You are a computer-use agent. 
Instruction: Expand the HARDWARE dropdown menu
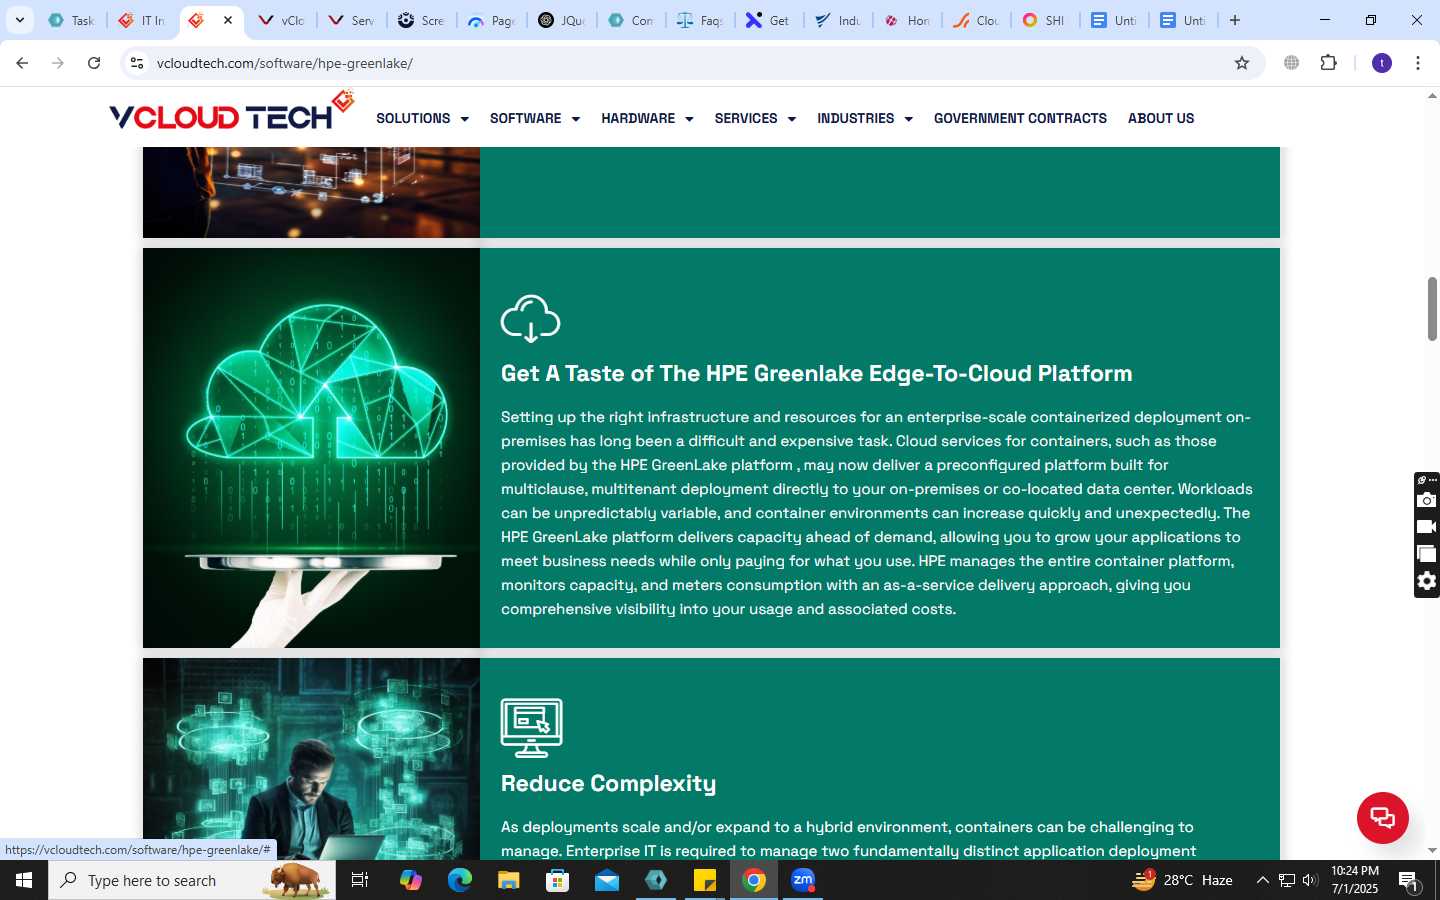coord(647,118)
